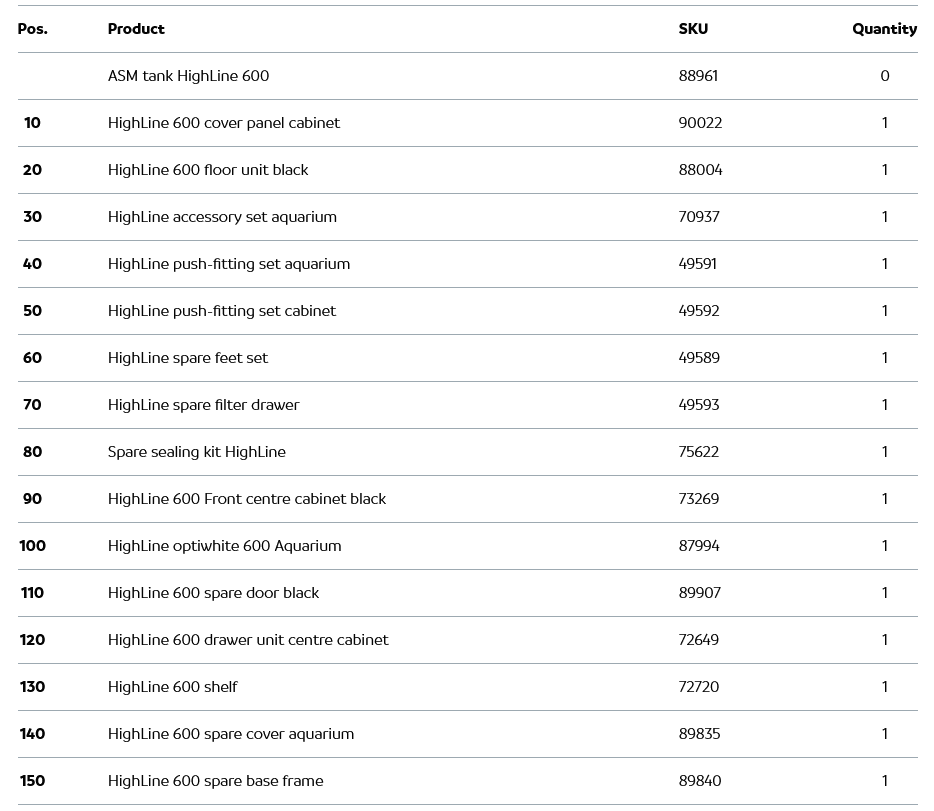The image size is (934, 811).
Task: Open Spare sealing kit HighLine
Action: click(x=197, y=452)
